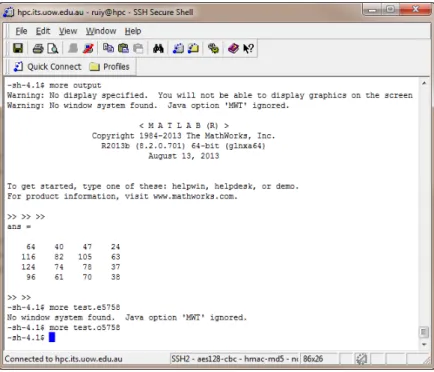Click the What's This help cursor icon
The width and height of the screenshot is (434, 372).
(248, 49)
